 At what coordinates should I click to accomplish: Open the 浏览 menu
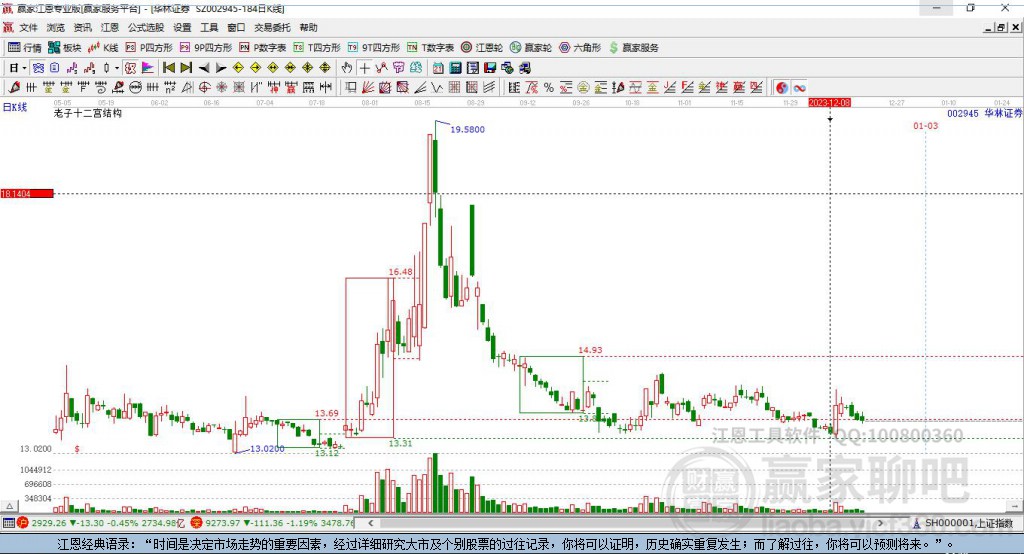click(x=56, y=27)
